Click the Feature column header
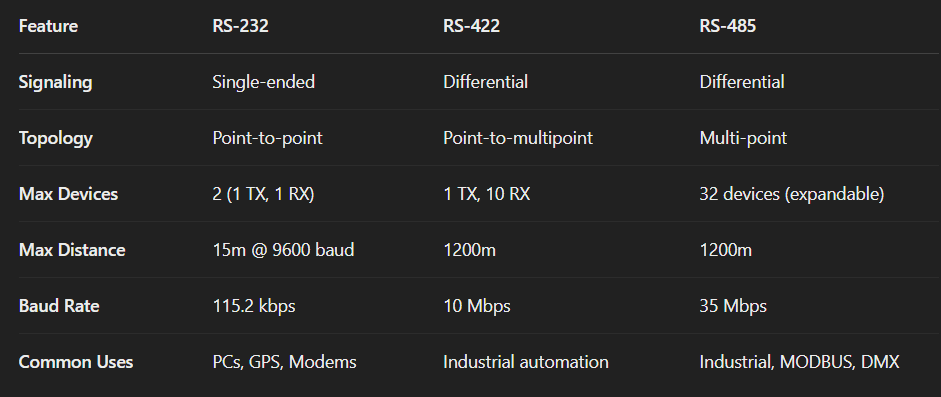The width and height of the screenshot is (941, 397). click(48, 26)
